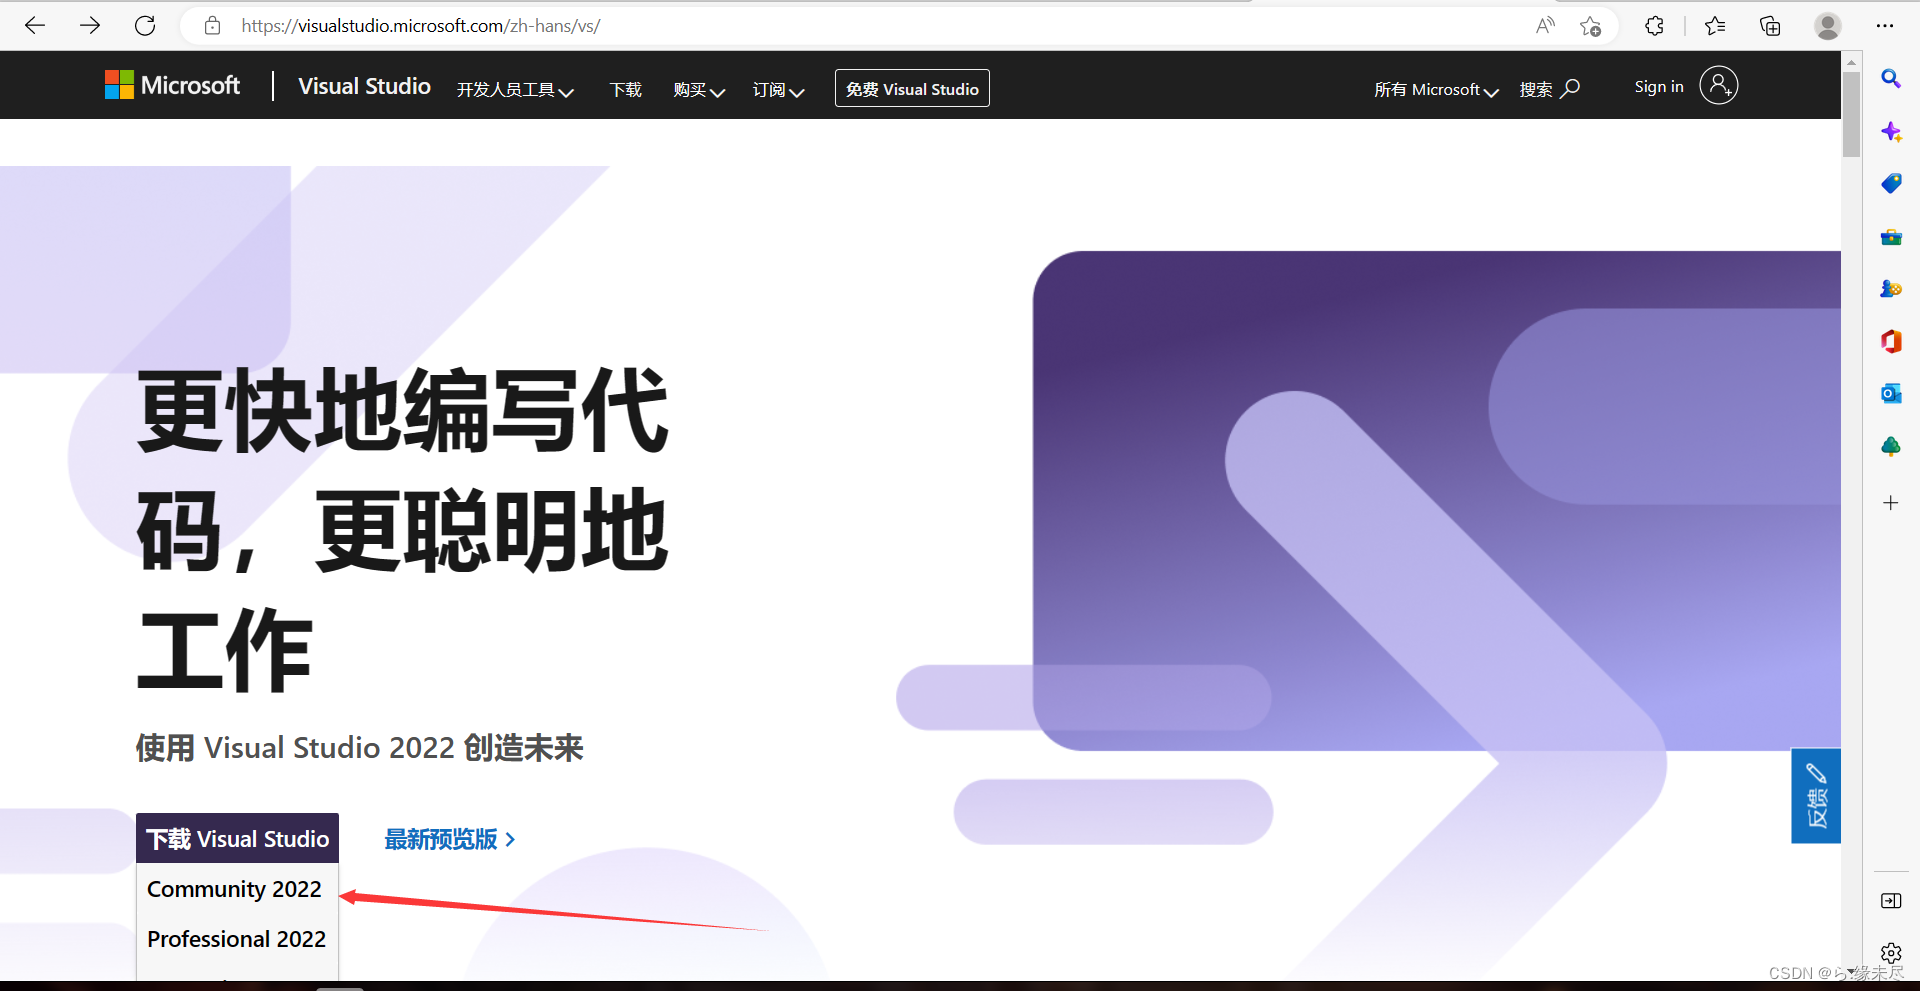The image size is (1920, 991).
Task: Select Community 2022 download option
Action: click(x=234, y=889)
